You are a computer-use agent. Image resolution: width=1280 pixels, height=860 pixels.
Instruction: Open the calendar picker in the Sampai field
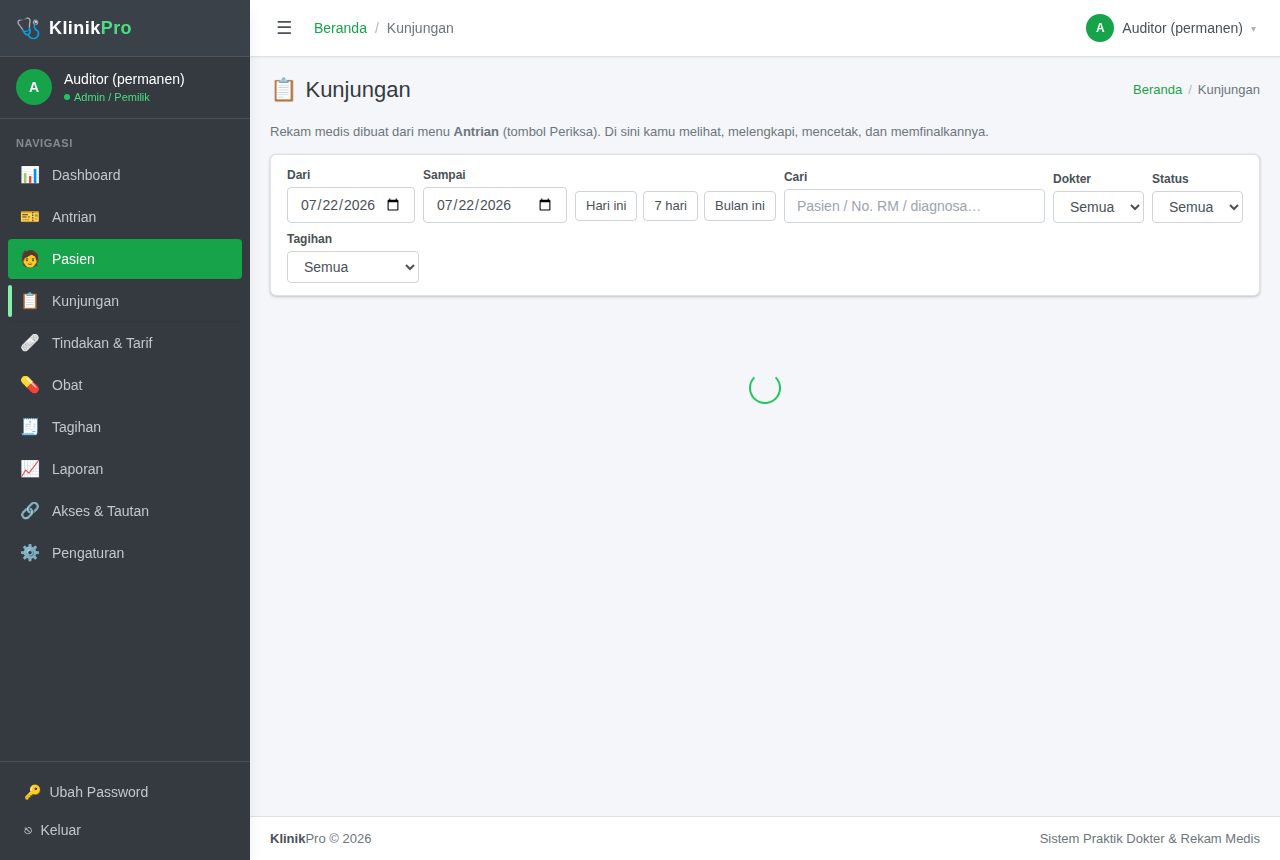click(x=545, y=205)
